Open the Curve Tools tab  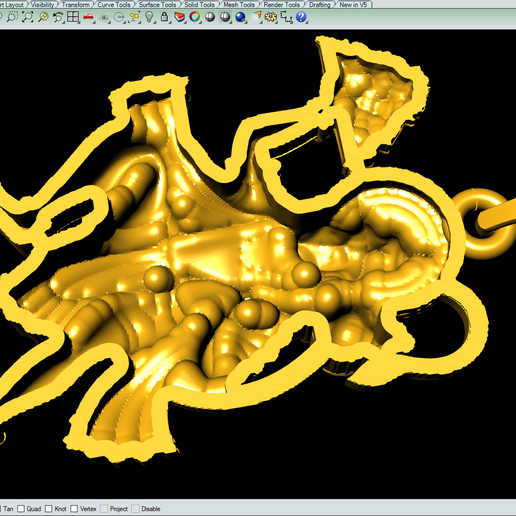pos(114,4)
